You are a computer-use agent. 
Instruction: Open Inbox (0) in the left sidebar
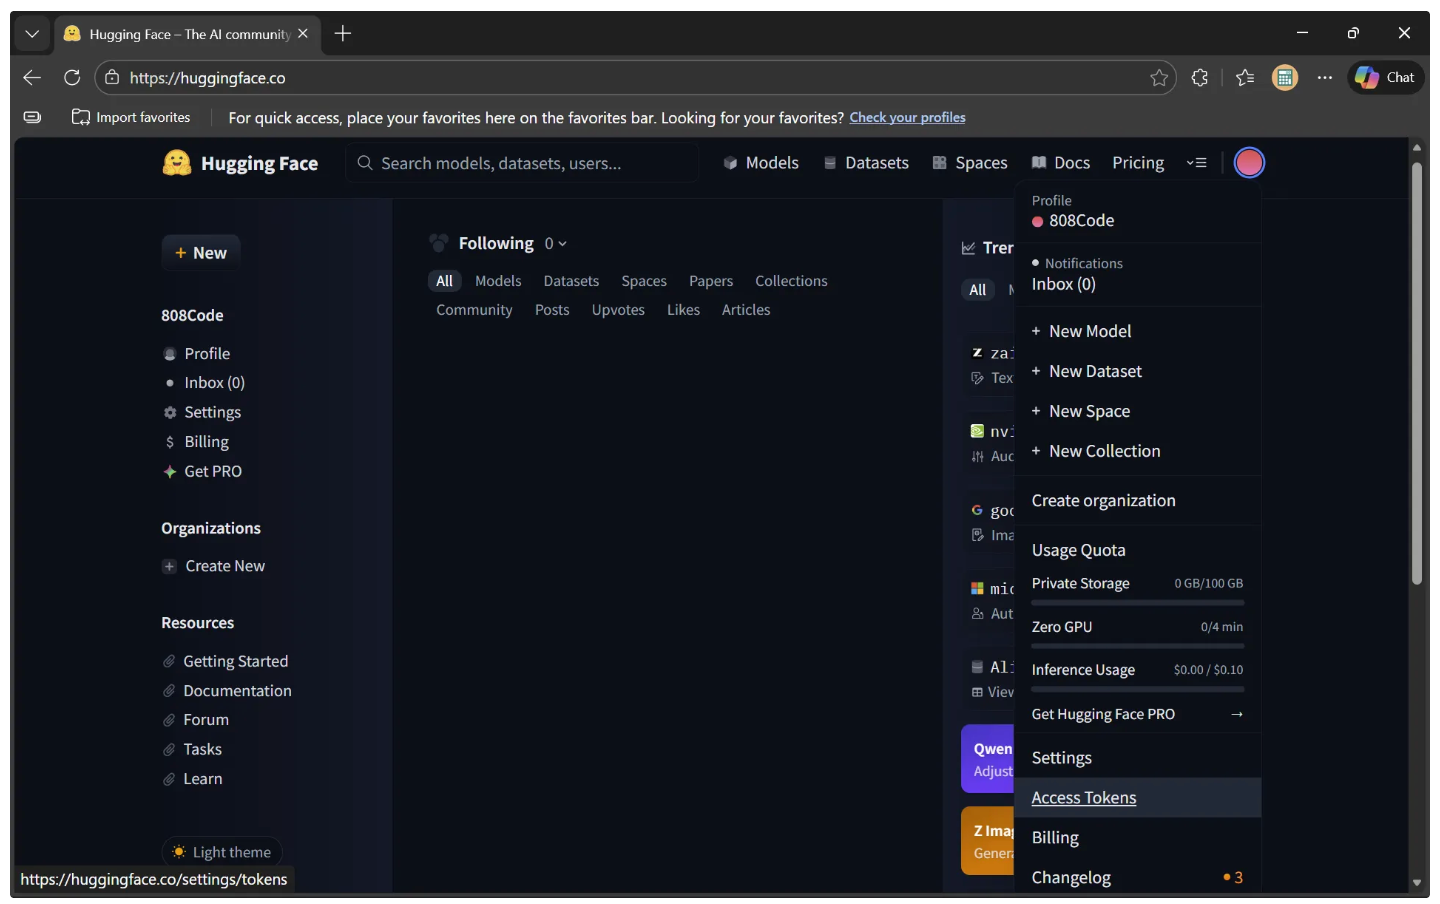[204, 383]
